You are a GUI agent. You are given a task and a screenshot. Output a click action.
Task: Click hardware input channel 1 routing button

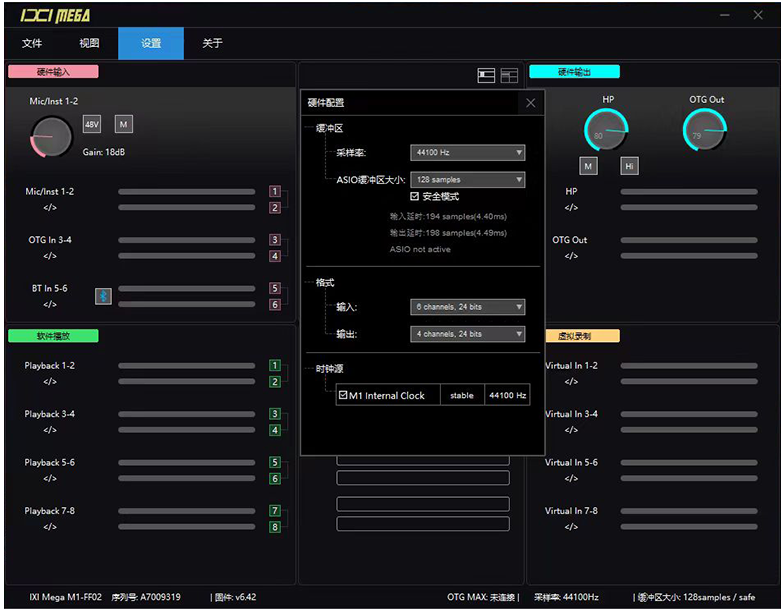(275, 191)
